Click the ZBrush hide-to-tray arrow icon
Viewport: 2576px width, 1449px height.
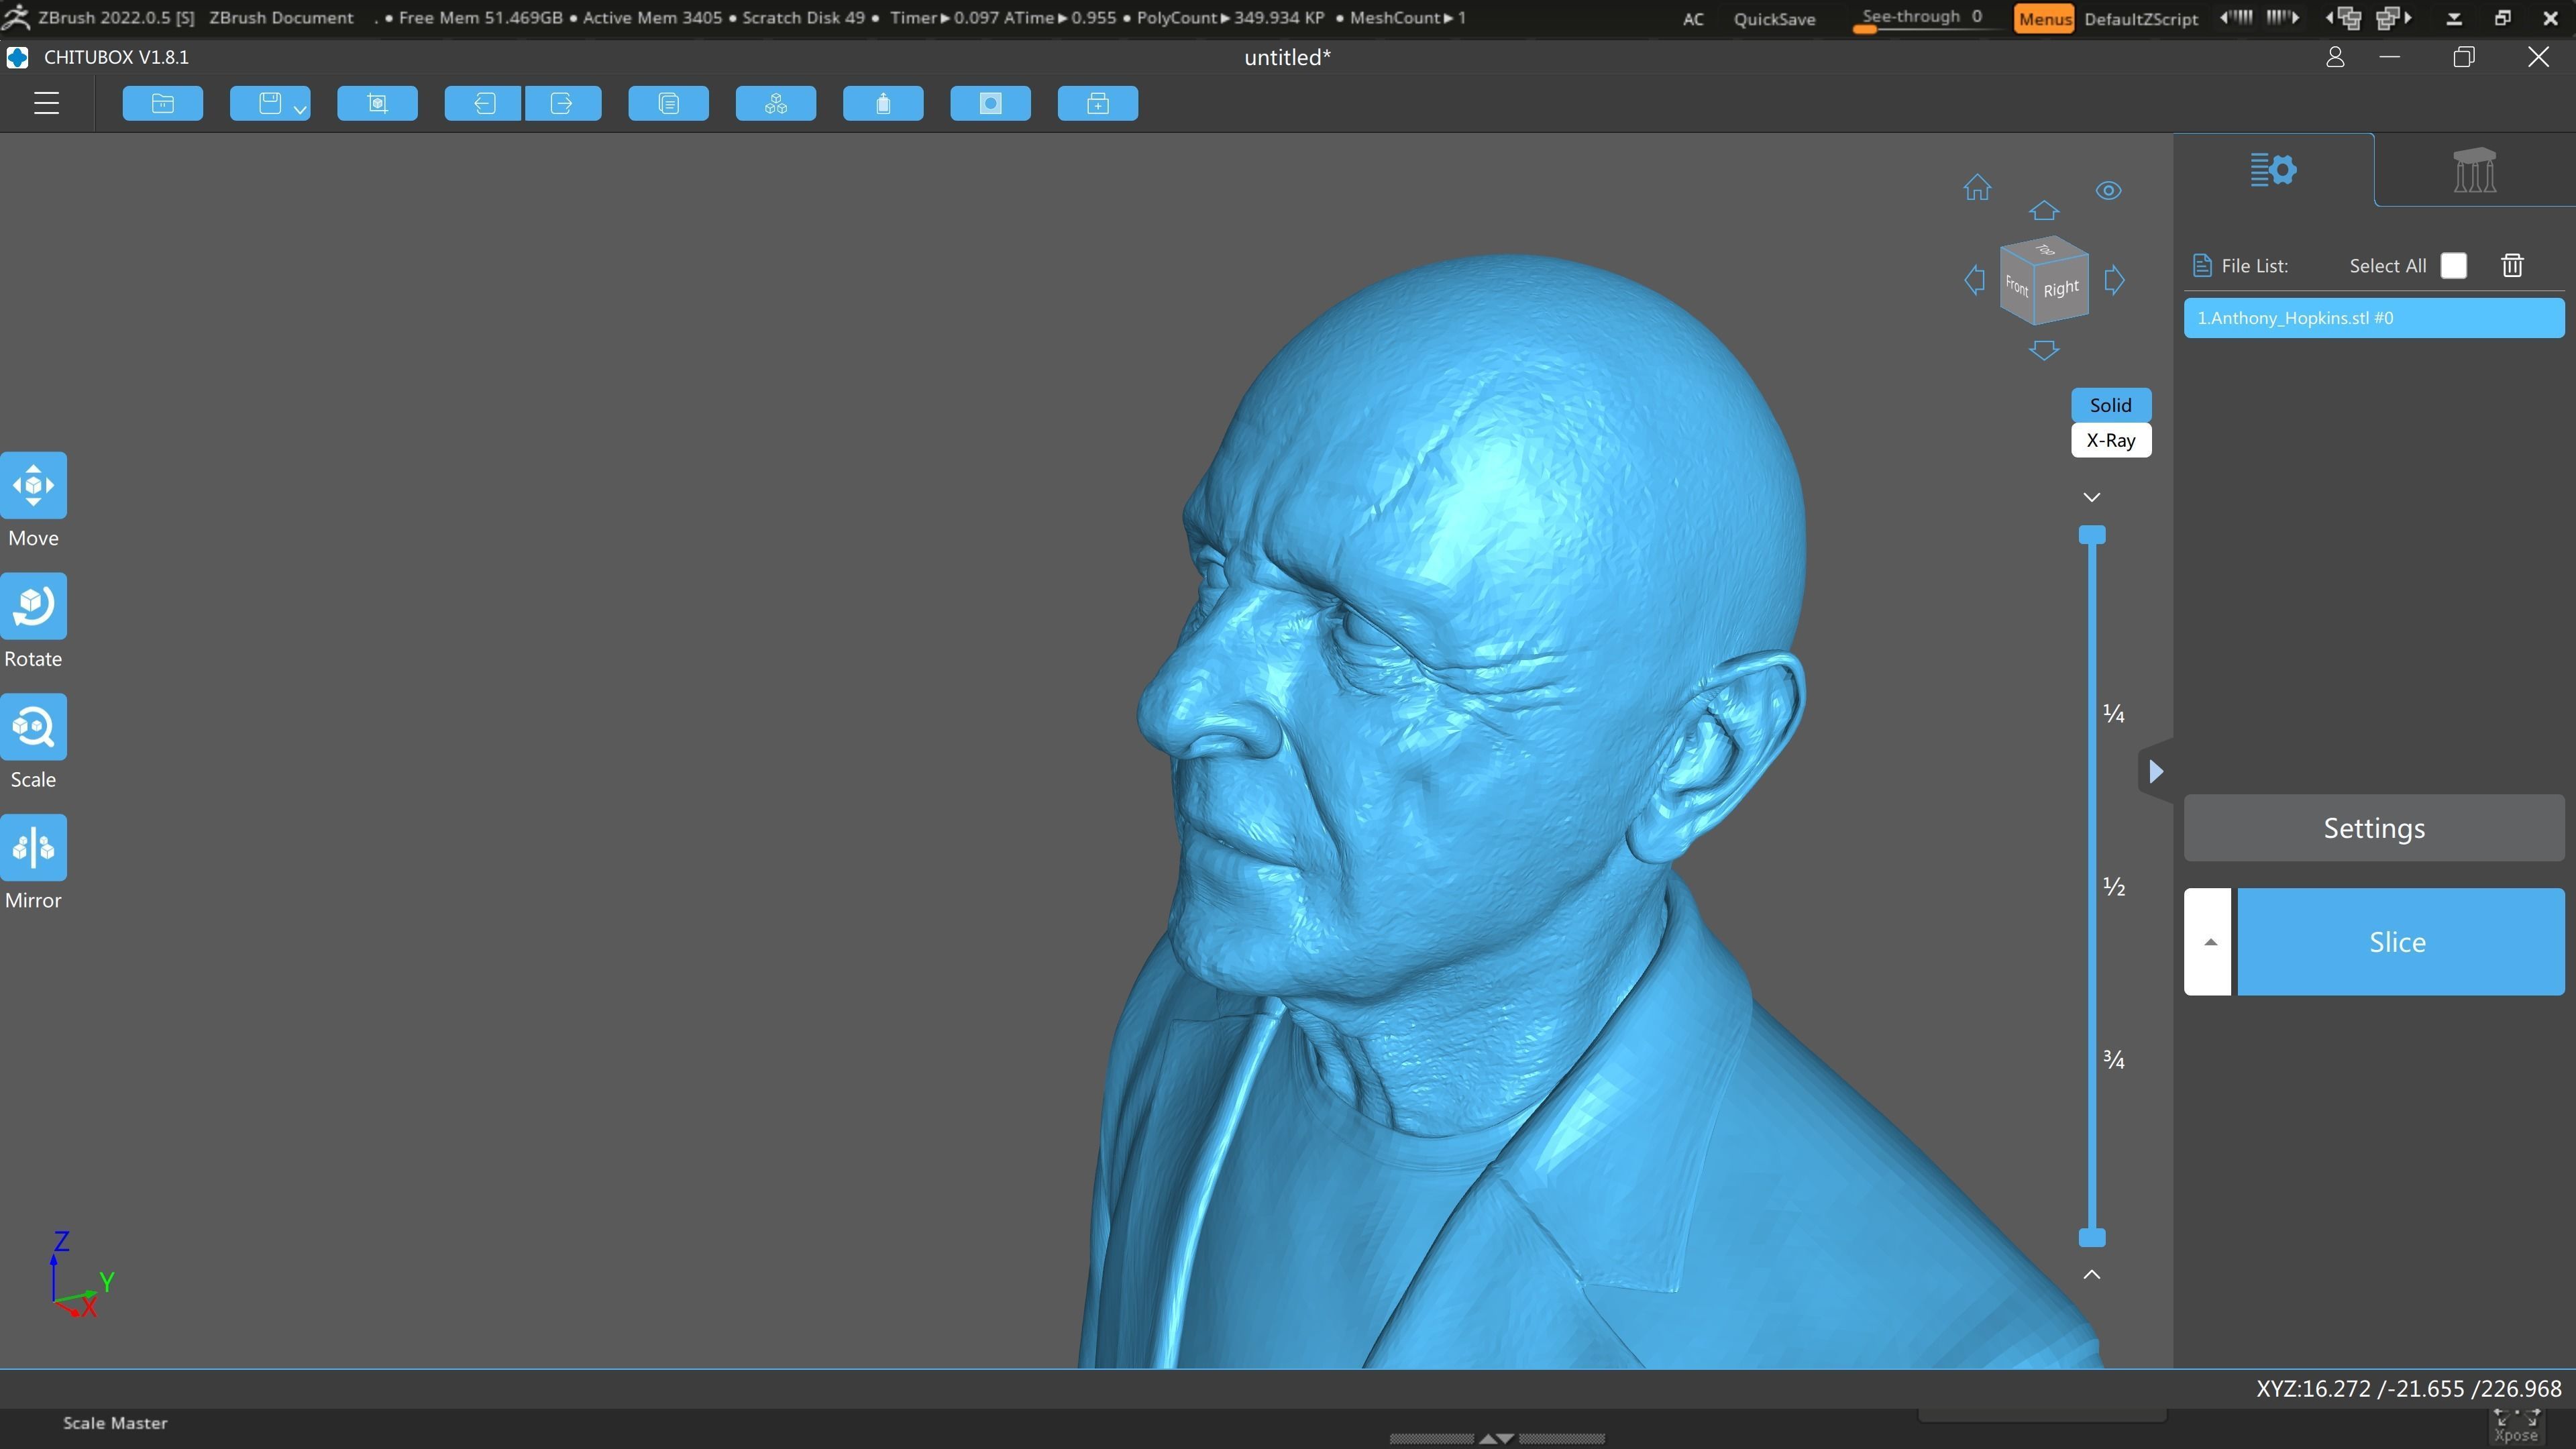[x=2454, y=18]
